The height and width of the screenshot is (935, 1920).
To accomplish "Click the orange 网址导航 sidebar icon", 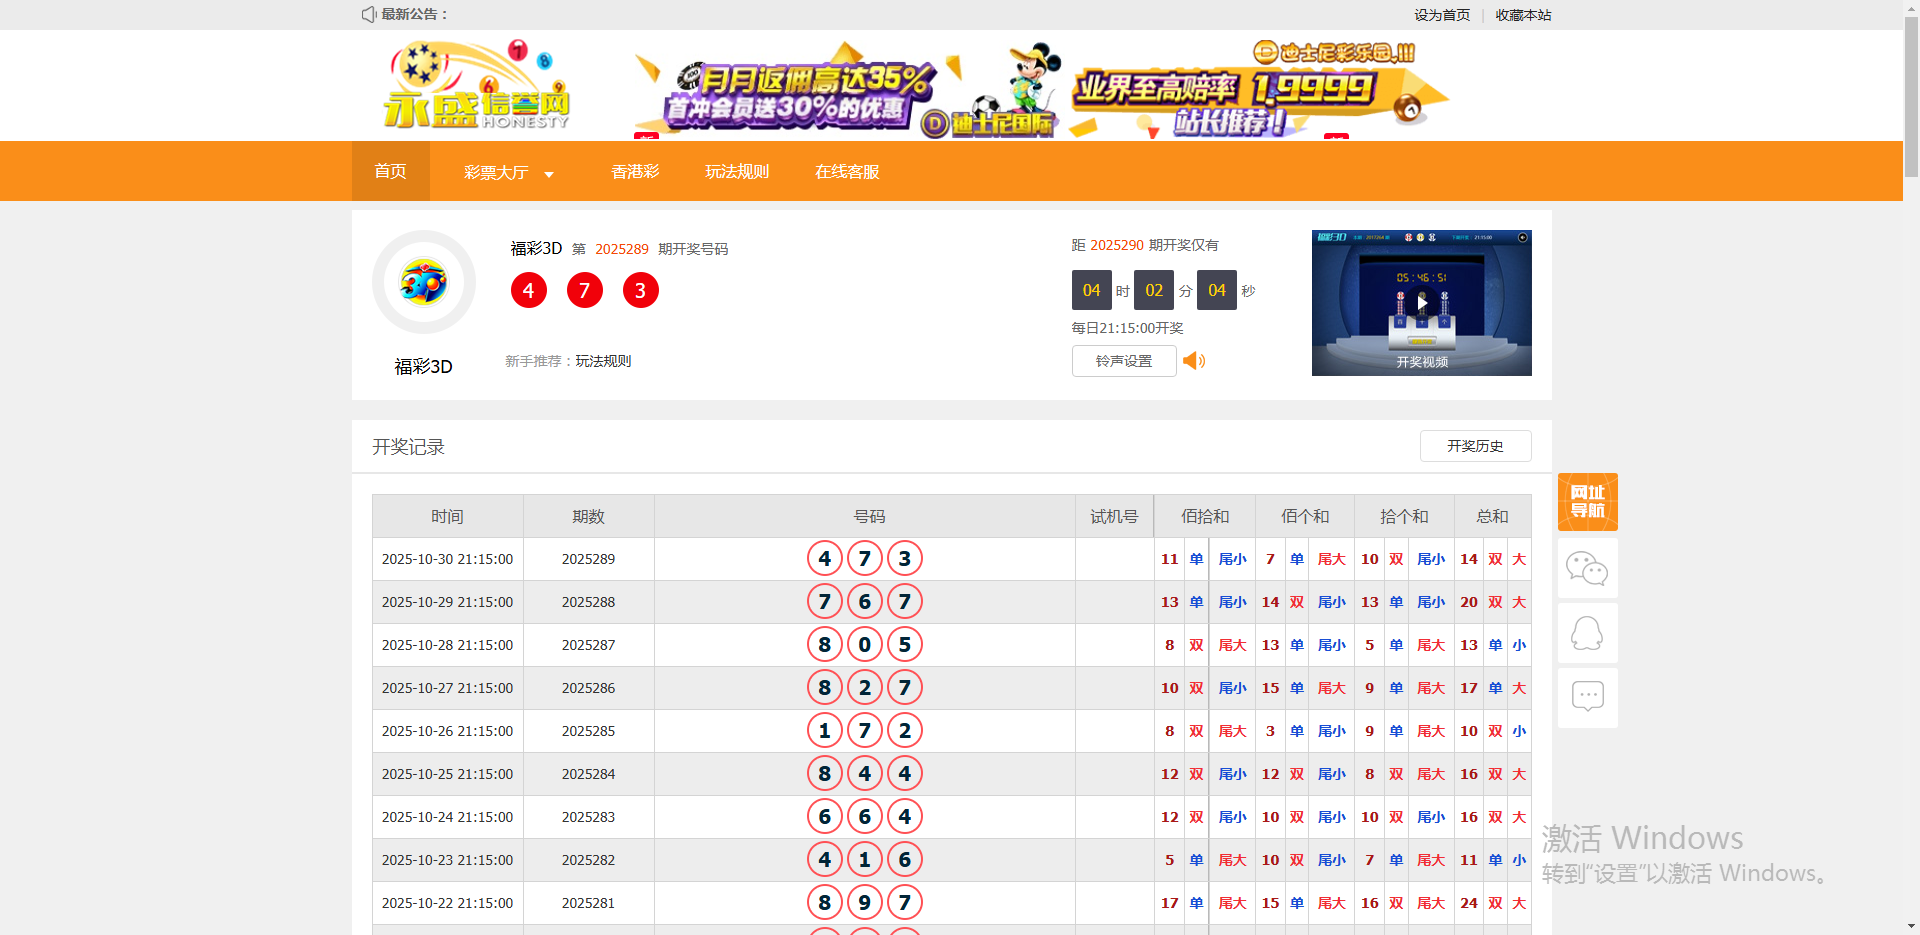I will (1587, 502).
